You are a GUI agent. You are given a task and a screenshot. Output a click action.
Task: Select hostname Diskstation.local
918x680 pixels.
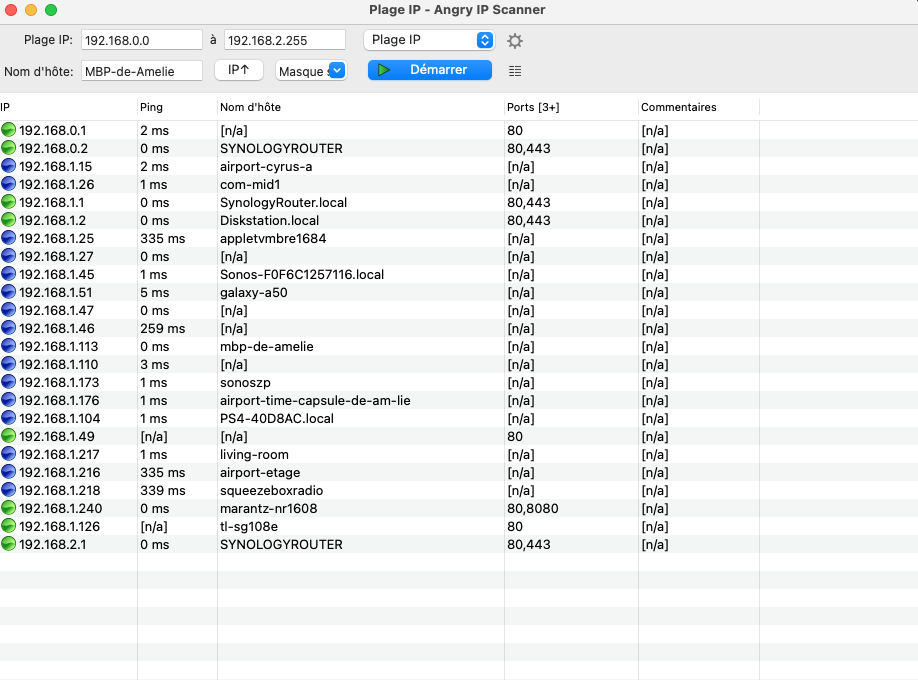point(269,220)
